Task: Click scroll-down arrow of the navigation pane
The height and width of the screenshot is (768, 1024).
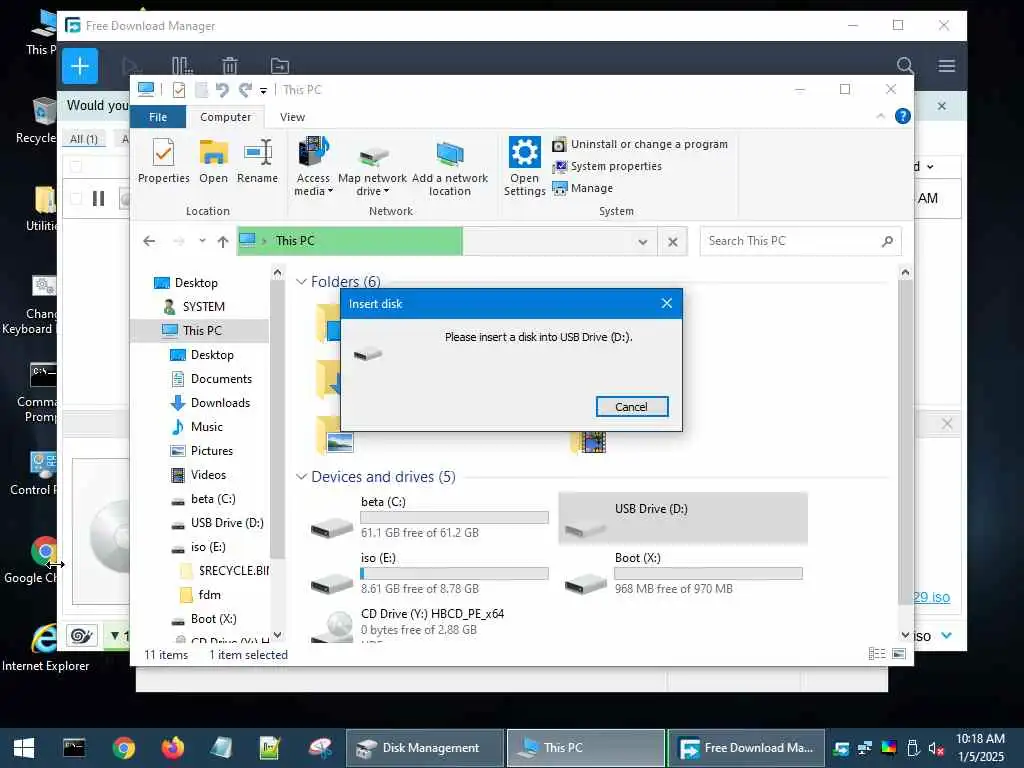Action: pyautogui.click(x=277, y=634)
